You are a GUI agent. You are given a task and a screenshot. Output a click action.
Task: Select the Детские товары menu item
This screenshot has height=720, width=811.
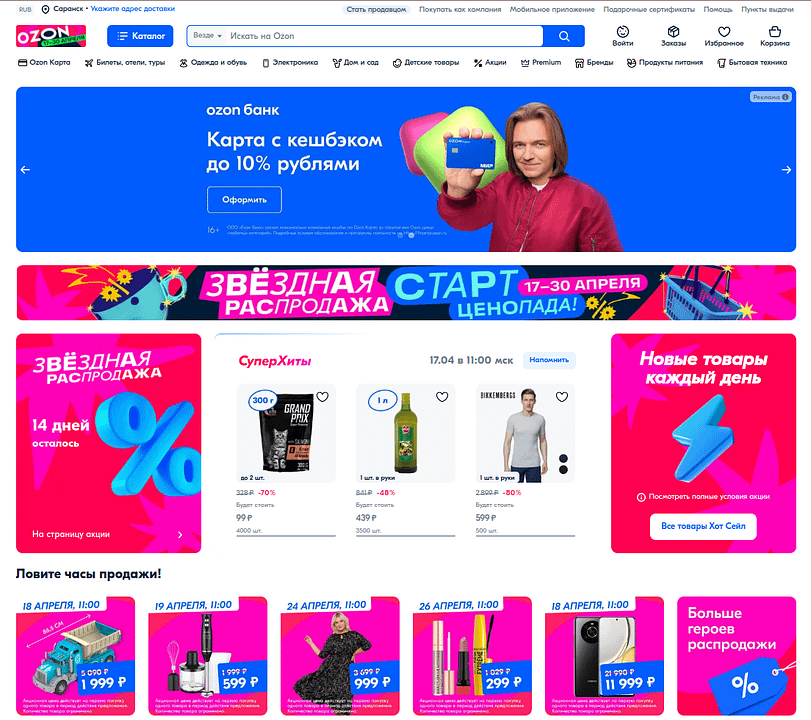[426, 63]
